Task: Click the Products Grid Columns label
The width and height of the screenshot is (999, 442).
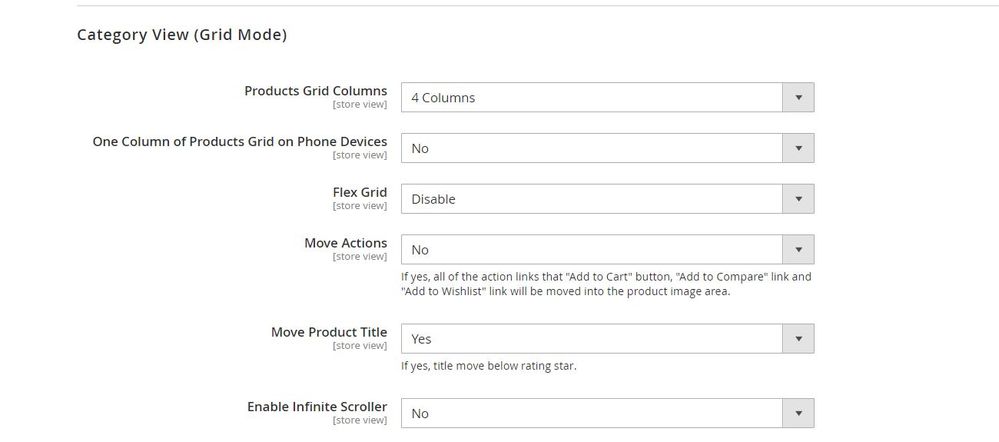Action: pos(315,90)
